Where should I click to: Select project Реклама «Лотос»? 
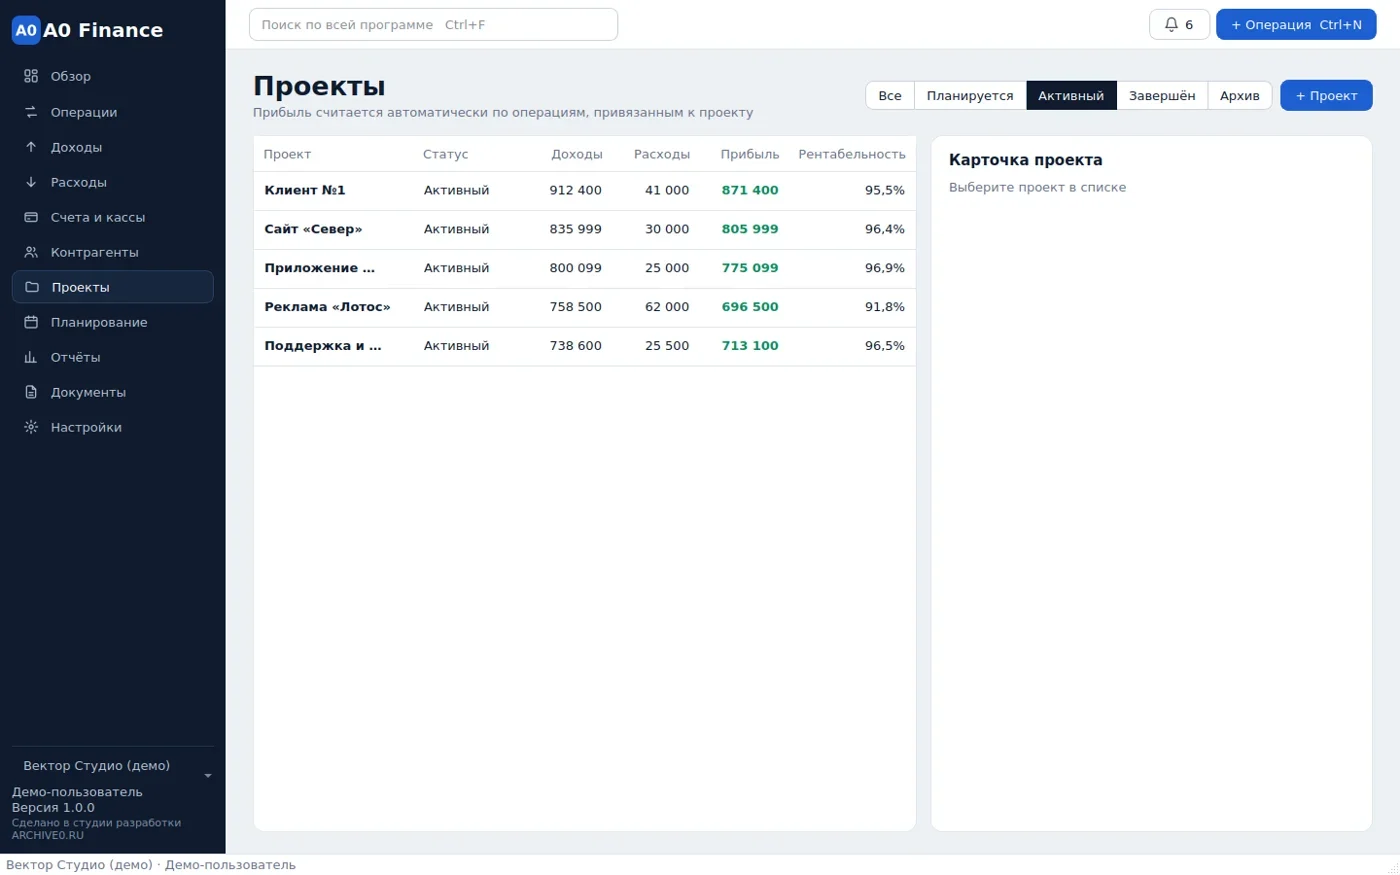coord(585,307)
